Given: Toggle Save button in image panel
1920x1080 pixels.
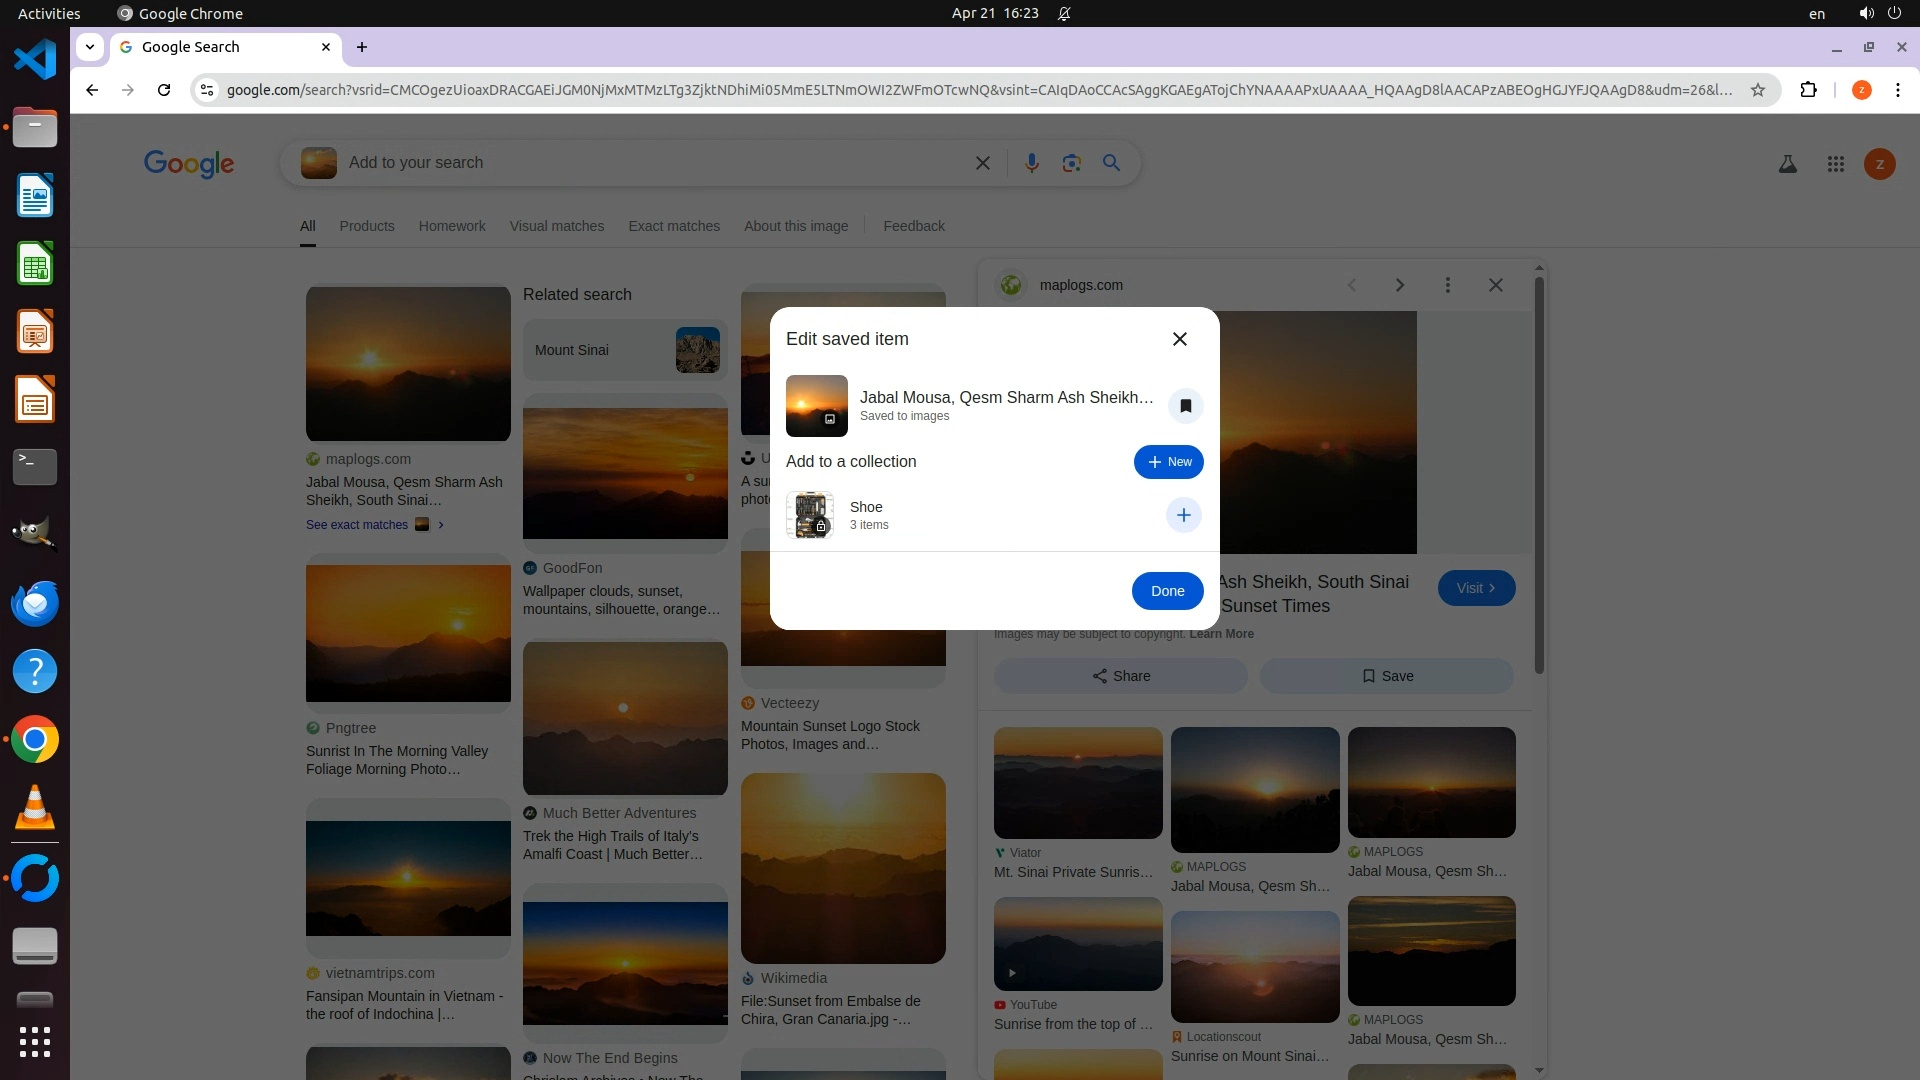Looking at the screenshot, I should click(1386, 676).
